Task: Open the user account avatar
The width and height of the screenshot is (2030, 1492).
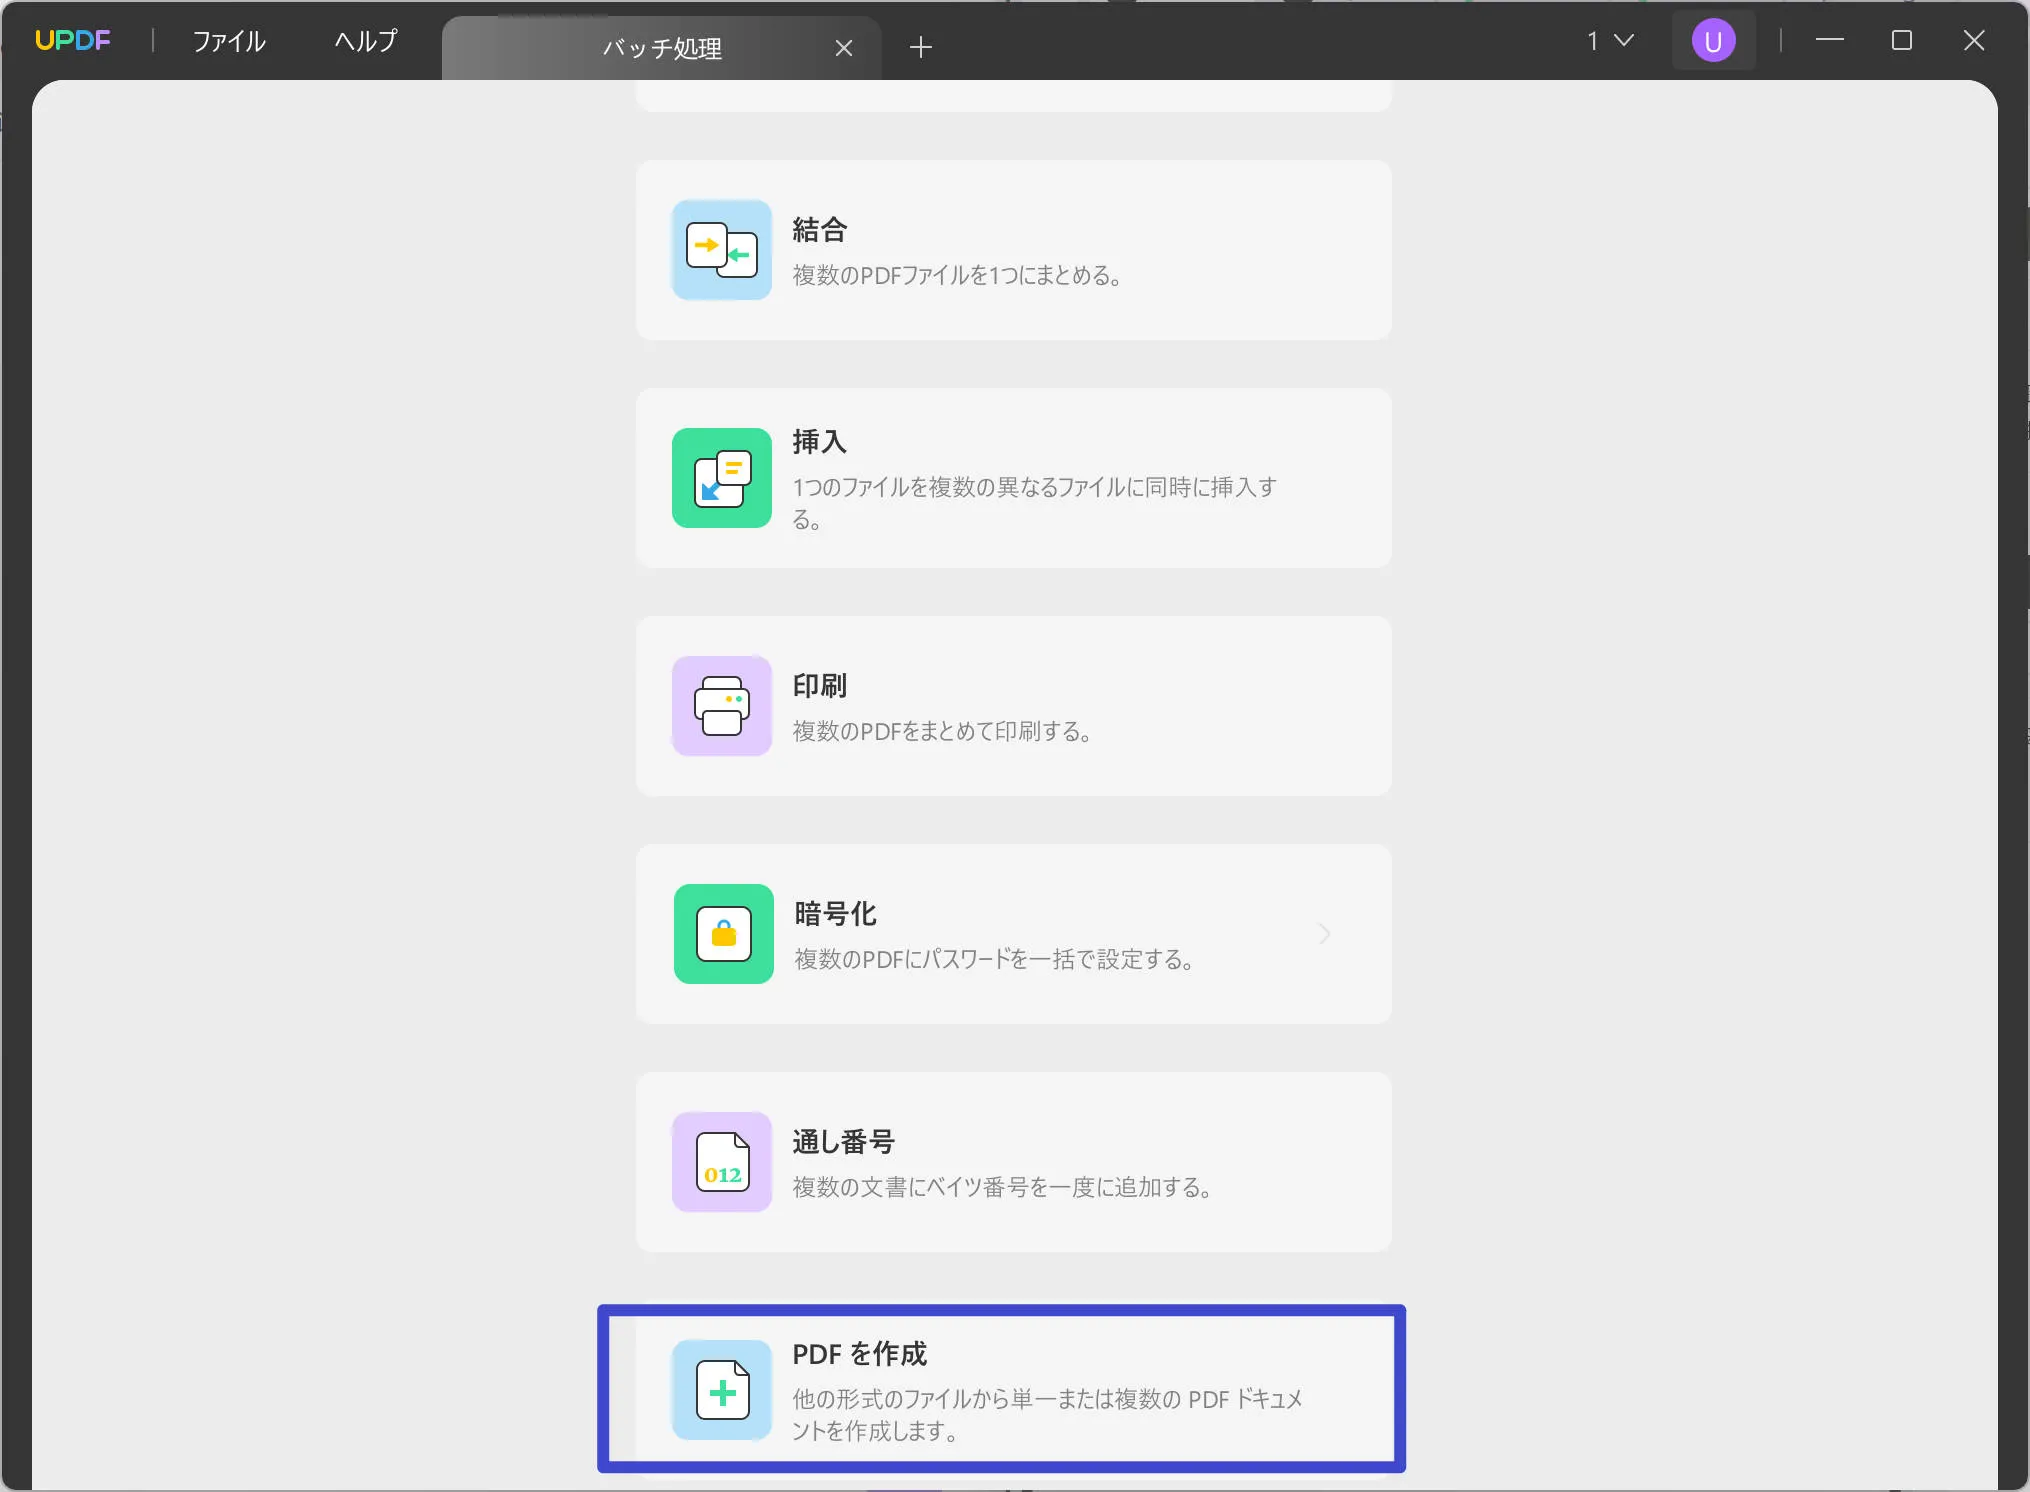Action: 1713,41
